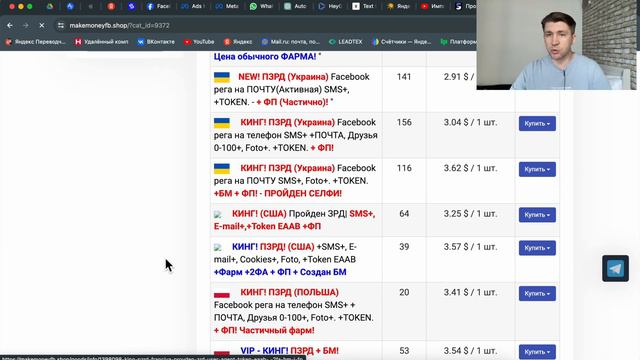
Task: Open listing with 'ПРОЙДЕН СЕЛФИ'
Action: pyautogui.click(x=295, y=181)
